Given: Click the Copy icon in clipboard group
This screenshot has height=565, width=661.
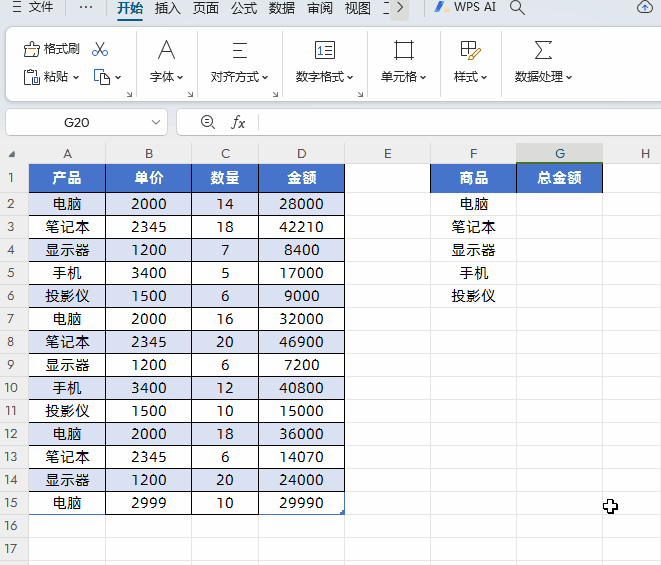Looking at the screenshot, I should (101, 77).
